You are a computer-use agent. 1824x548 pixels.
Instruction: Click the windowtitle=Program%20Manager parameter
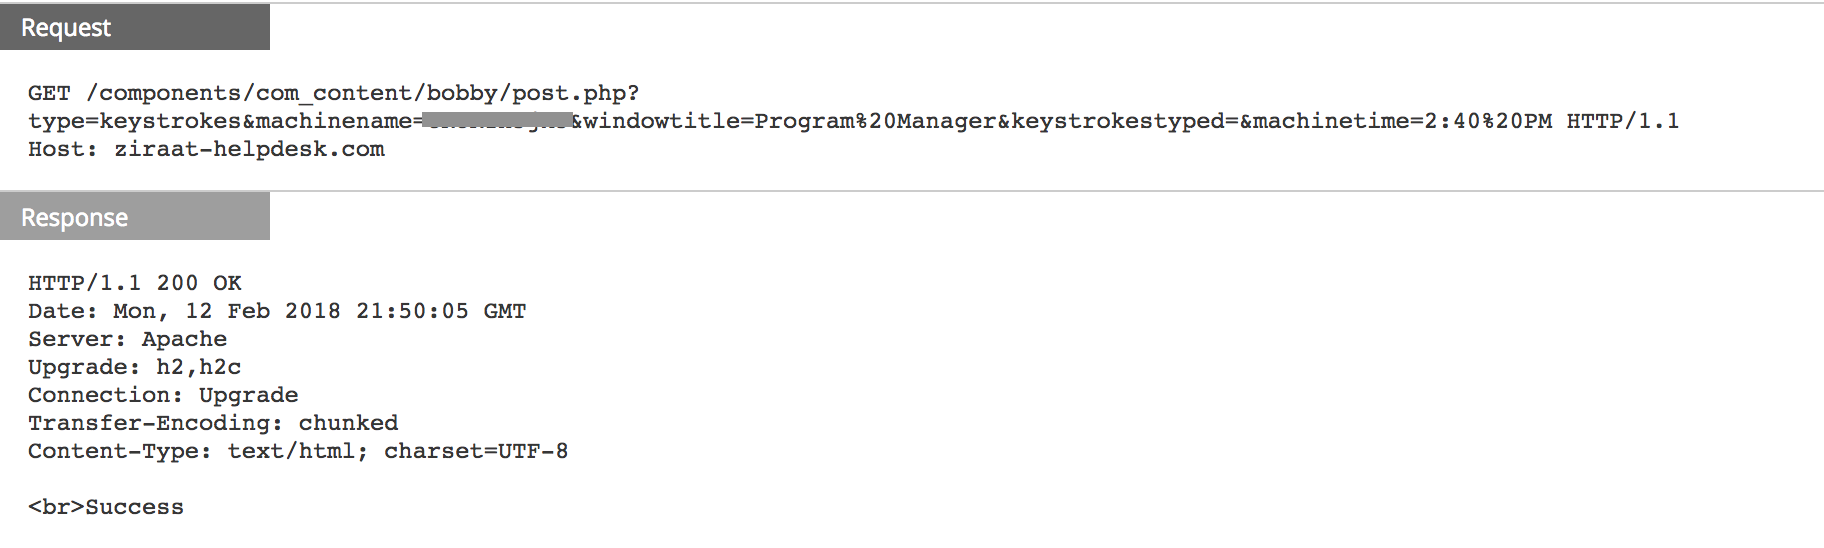790,121
